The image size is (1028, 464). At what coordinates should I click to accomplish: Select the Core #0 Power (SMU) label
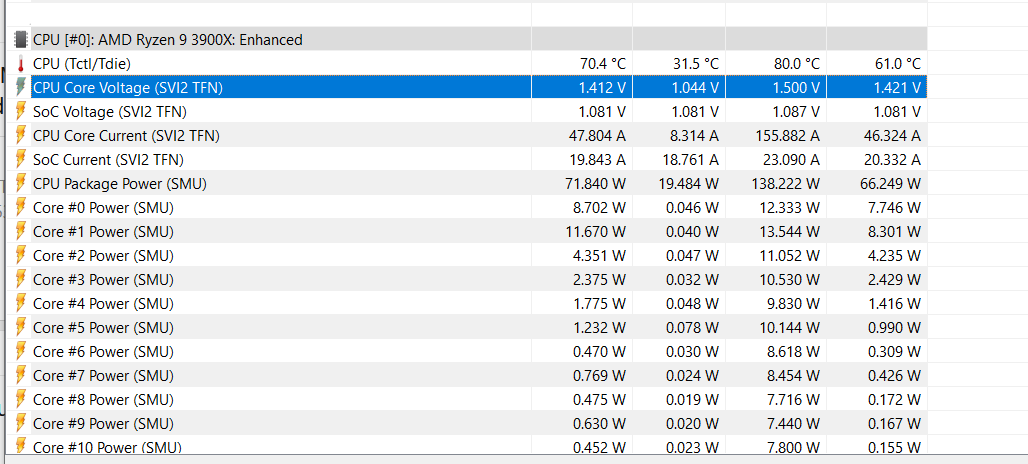103,208
